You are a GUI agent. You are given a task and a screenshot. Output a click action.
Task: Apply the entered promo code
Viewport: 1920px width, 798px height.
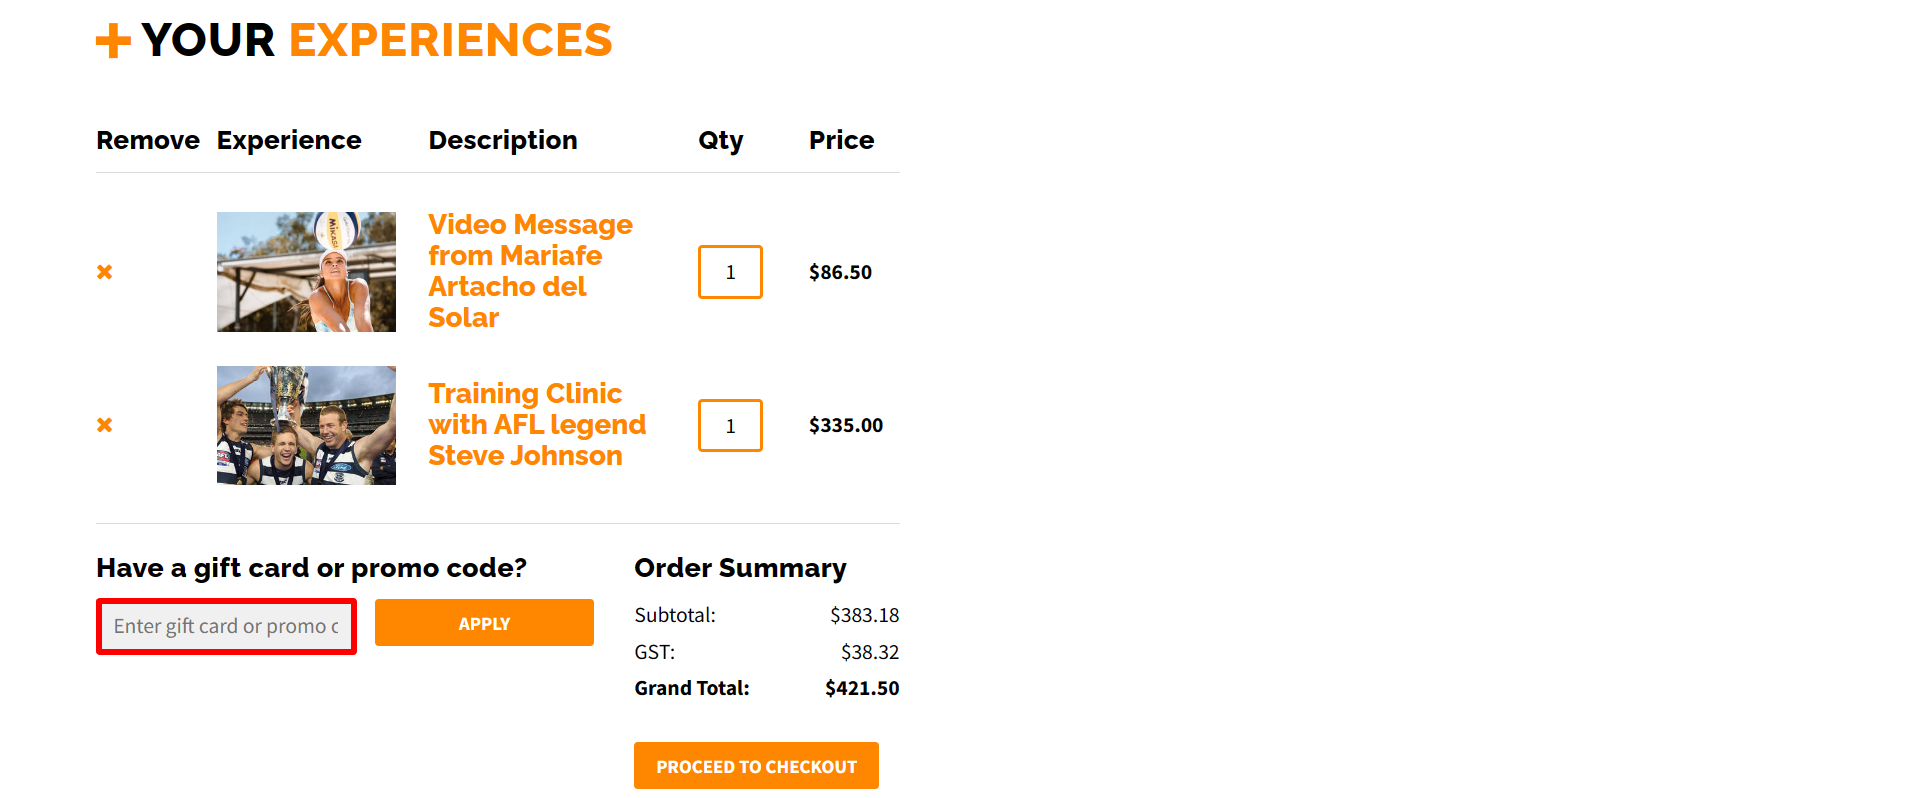coord(484,622)
